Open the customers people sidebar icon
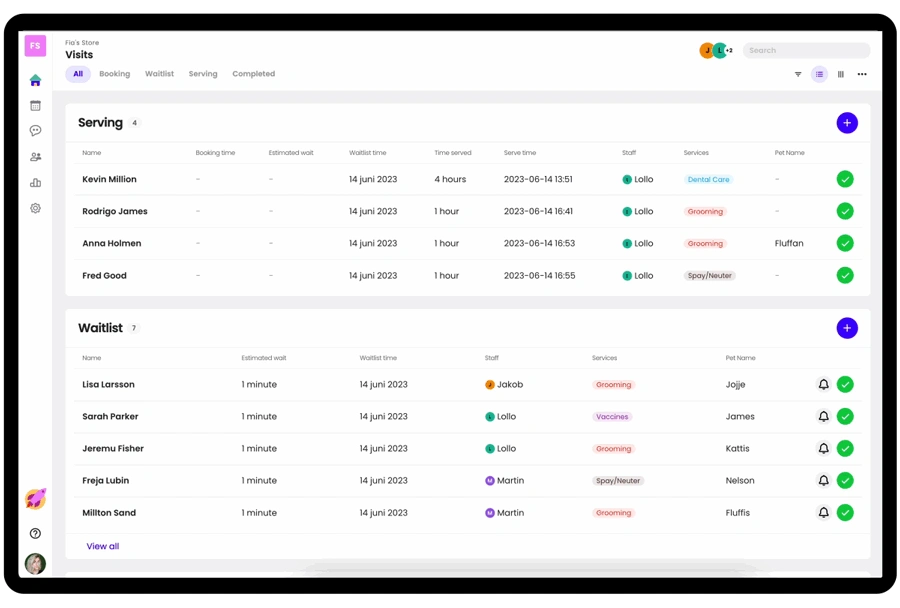 (35, 157)
